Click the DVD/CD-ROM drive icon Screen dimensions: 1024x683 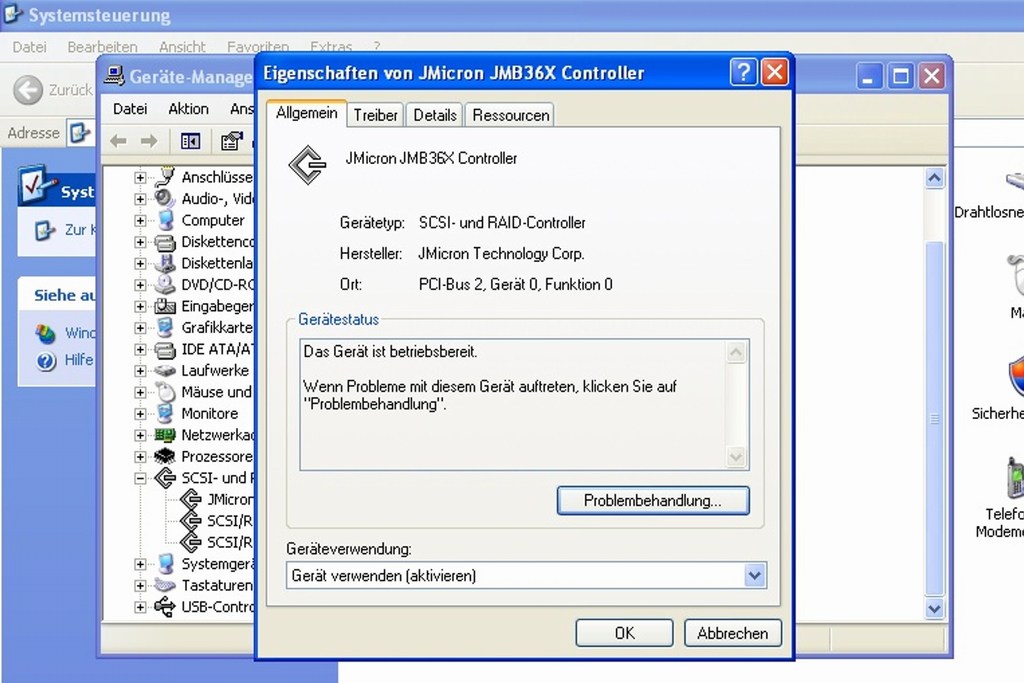tap(165, 285)
